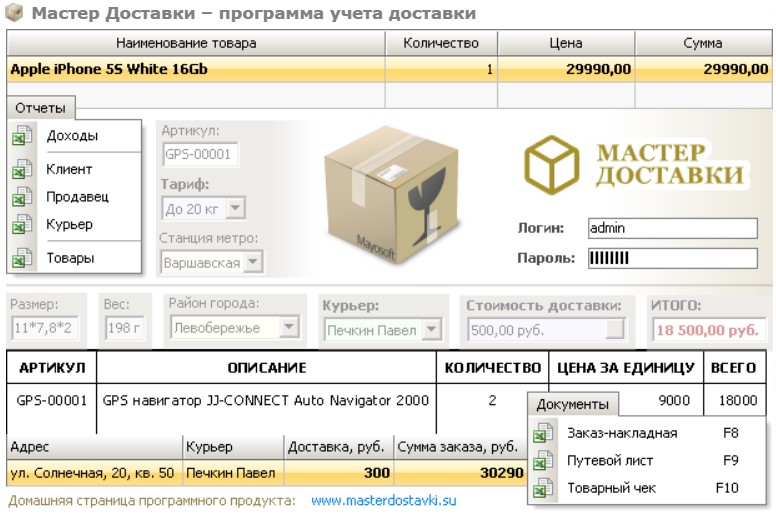Click the quantity cell 1 in iPhone row
This screenshot has height=521, width=776.
441,69
